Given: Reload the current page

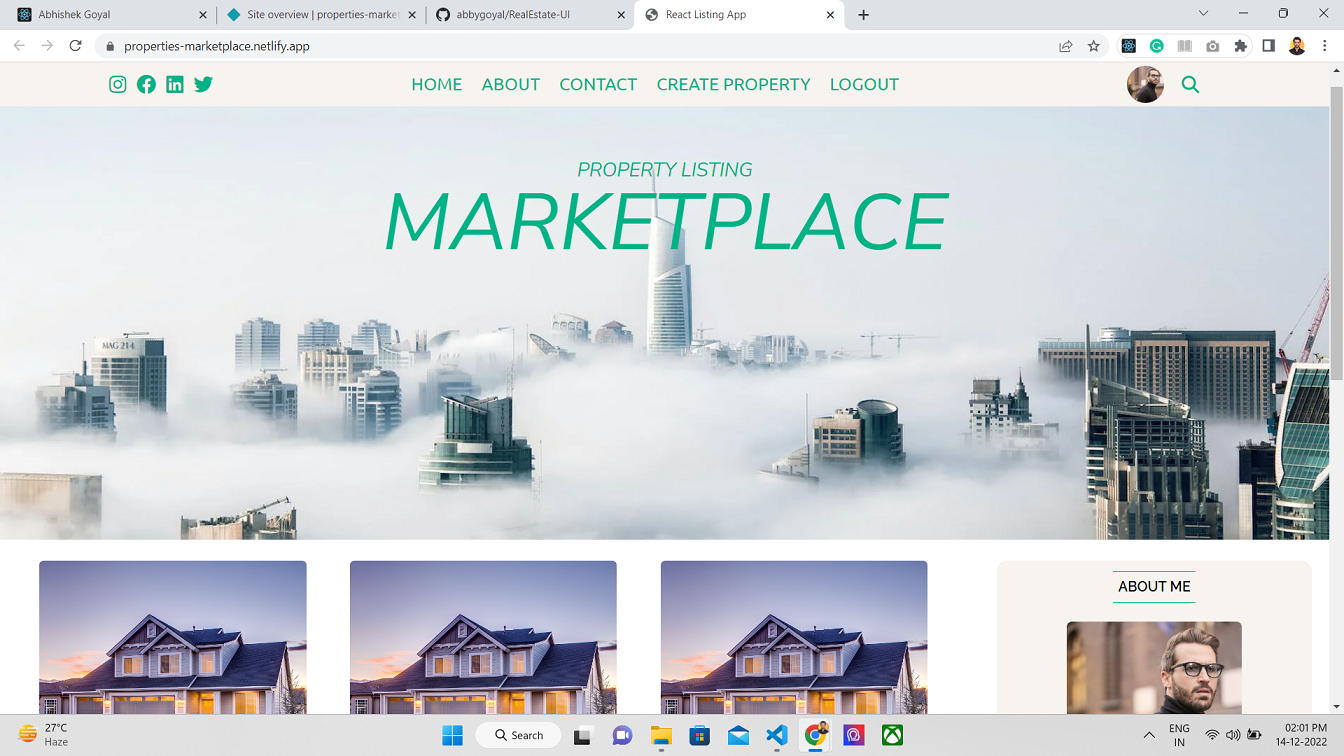Looking at the screenshot, I should 75,46.
